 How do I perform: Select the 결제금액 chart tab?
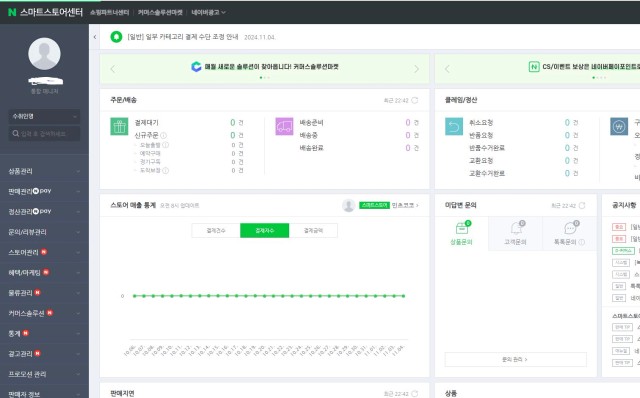[313, 231]
